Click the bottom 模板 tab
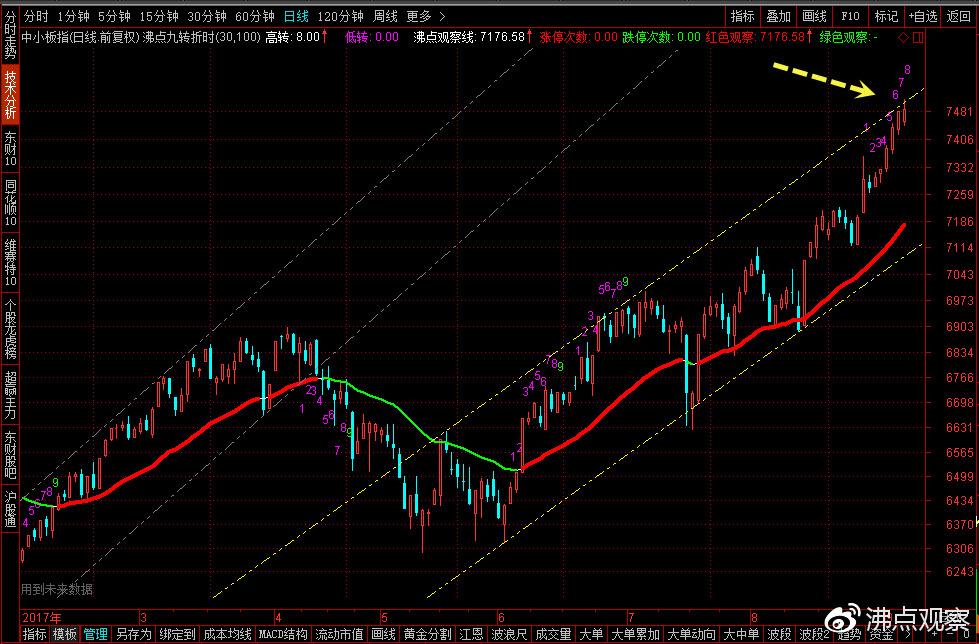 (64, 634)
